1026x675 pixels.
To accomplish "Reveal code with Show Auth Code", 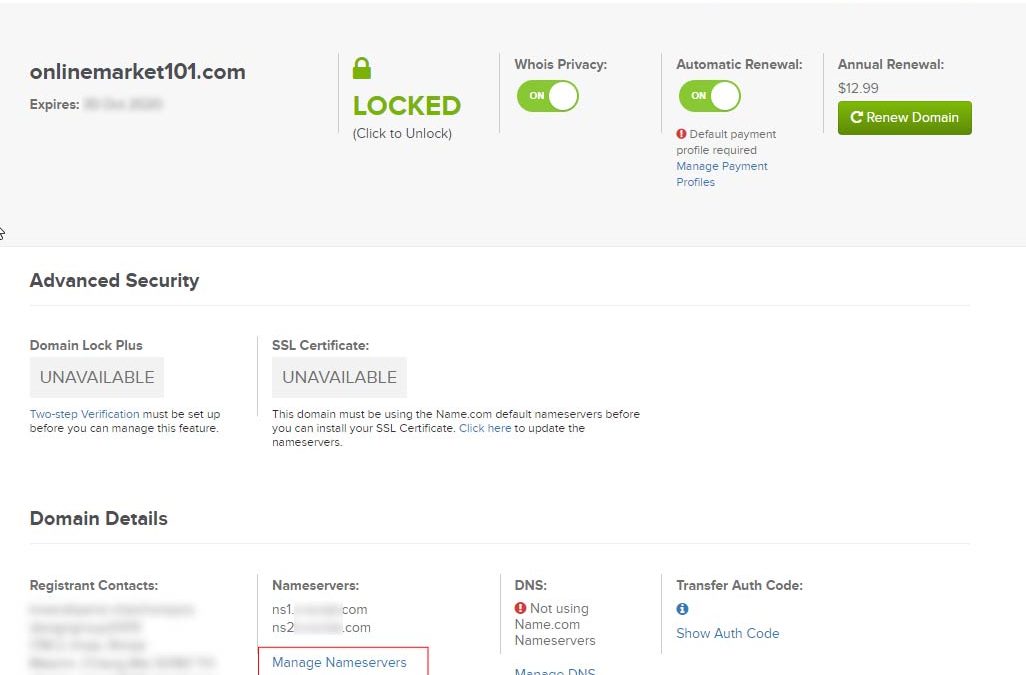I will coord(728,633).
